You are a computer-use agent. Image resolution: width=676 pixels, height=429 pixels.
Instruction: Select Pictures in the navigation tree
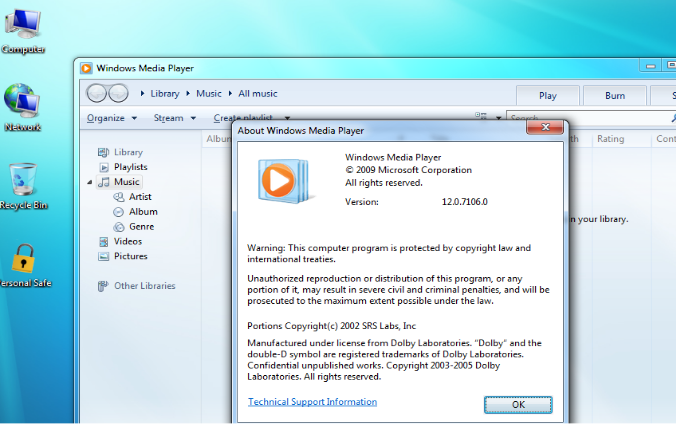pos(131,256)
